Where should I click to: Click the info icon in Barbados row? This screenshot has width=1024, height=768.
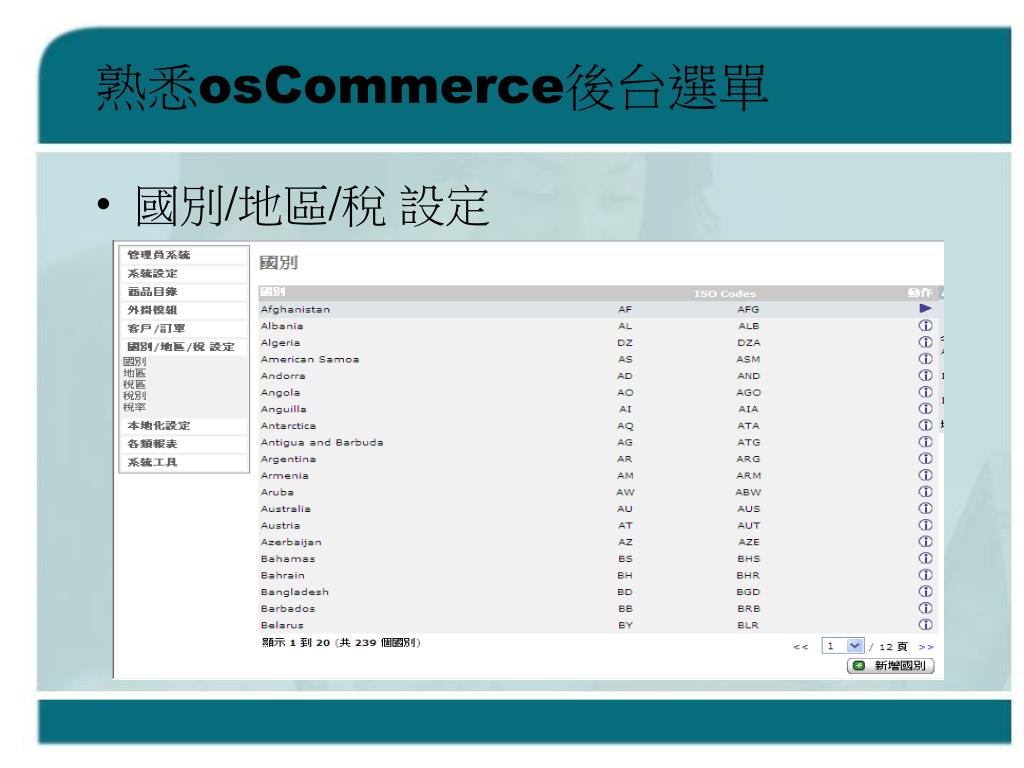(925, 608)
